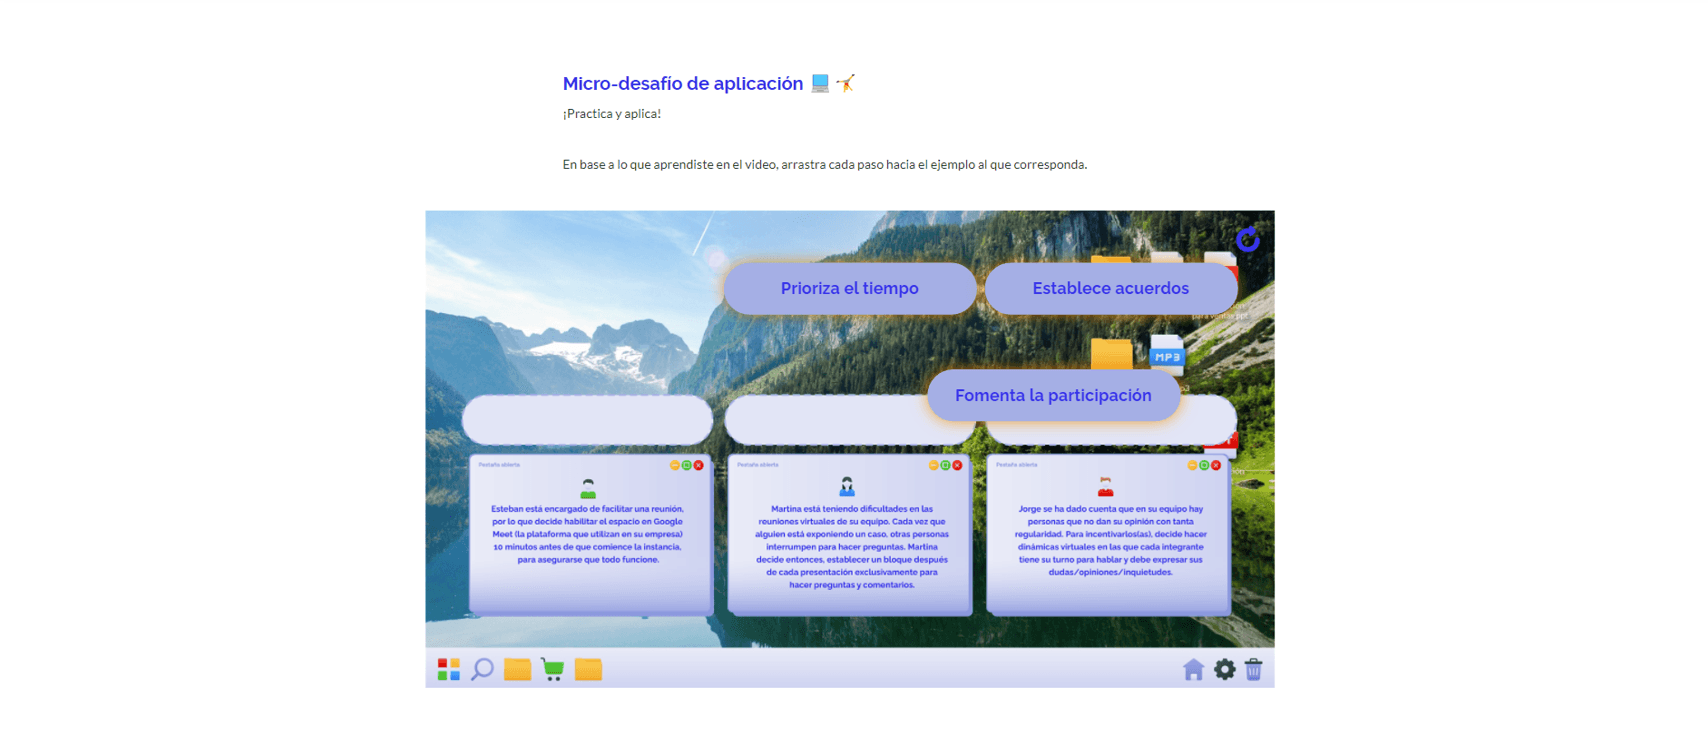
Task: Click the Martina scenario text
Action: [852, 547]
